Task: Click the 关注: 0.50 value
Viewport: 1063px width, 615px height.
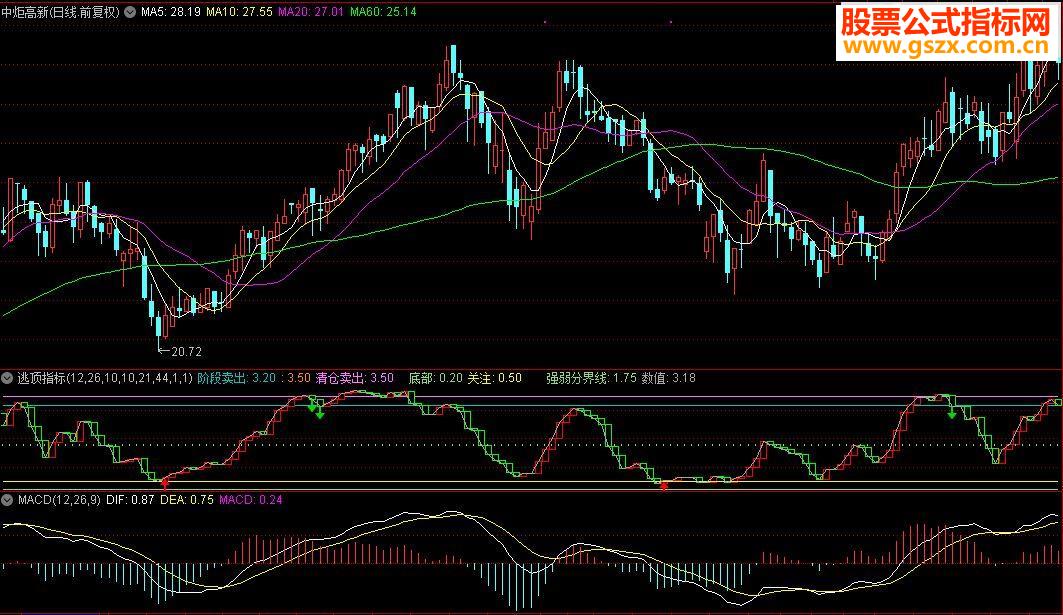Action: (x=494, y=378)
